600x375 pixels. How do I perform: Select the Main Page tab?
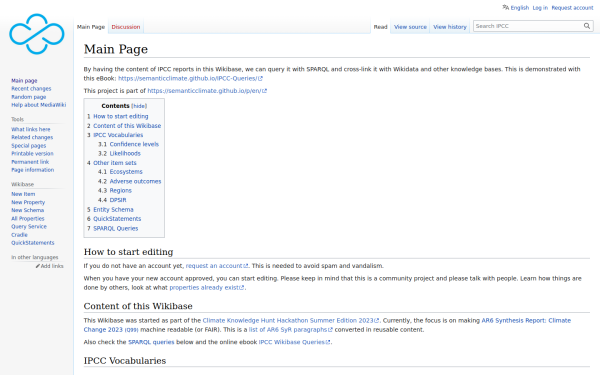click(91, 27)
